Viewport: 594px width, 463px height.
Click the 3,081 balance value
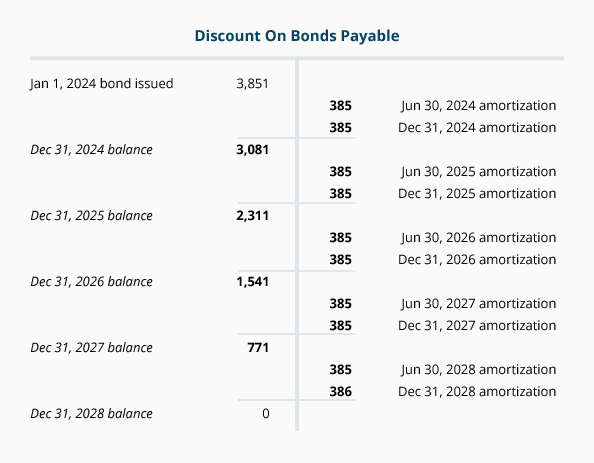252,149
